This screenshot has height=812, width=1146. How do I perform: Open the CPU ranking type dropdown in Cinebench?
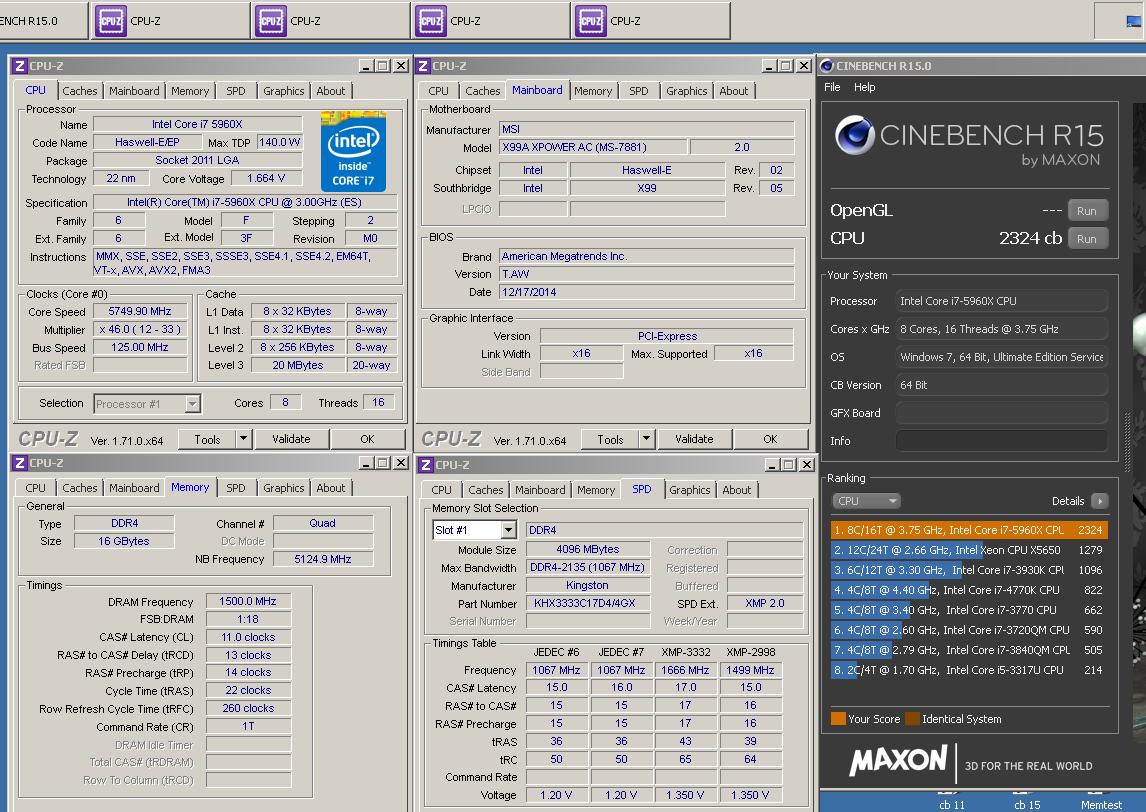pyautogui.click(x=866, y=501)
